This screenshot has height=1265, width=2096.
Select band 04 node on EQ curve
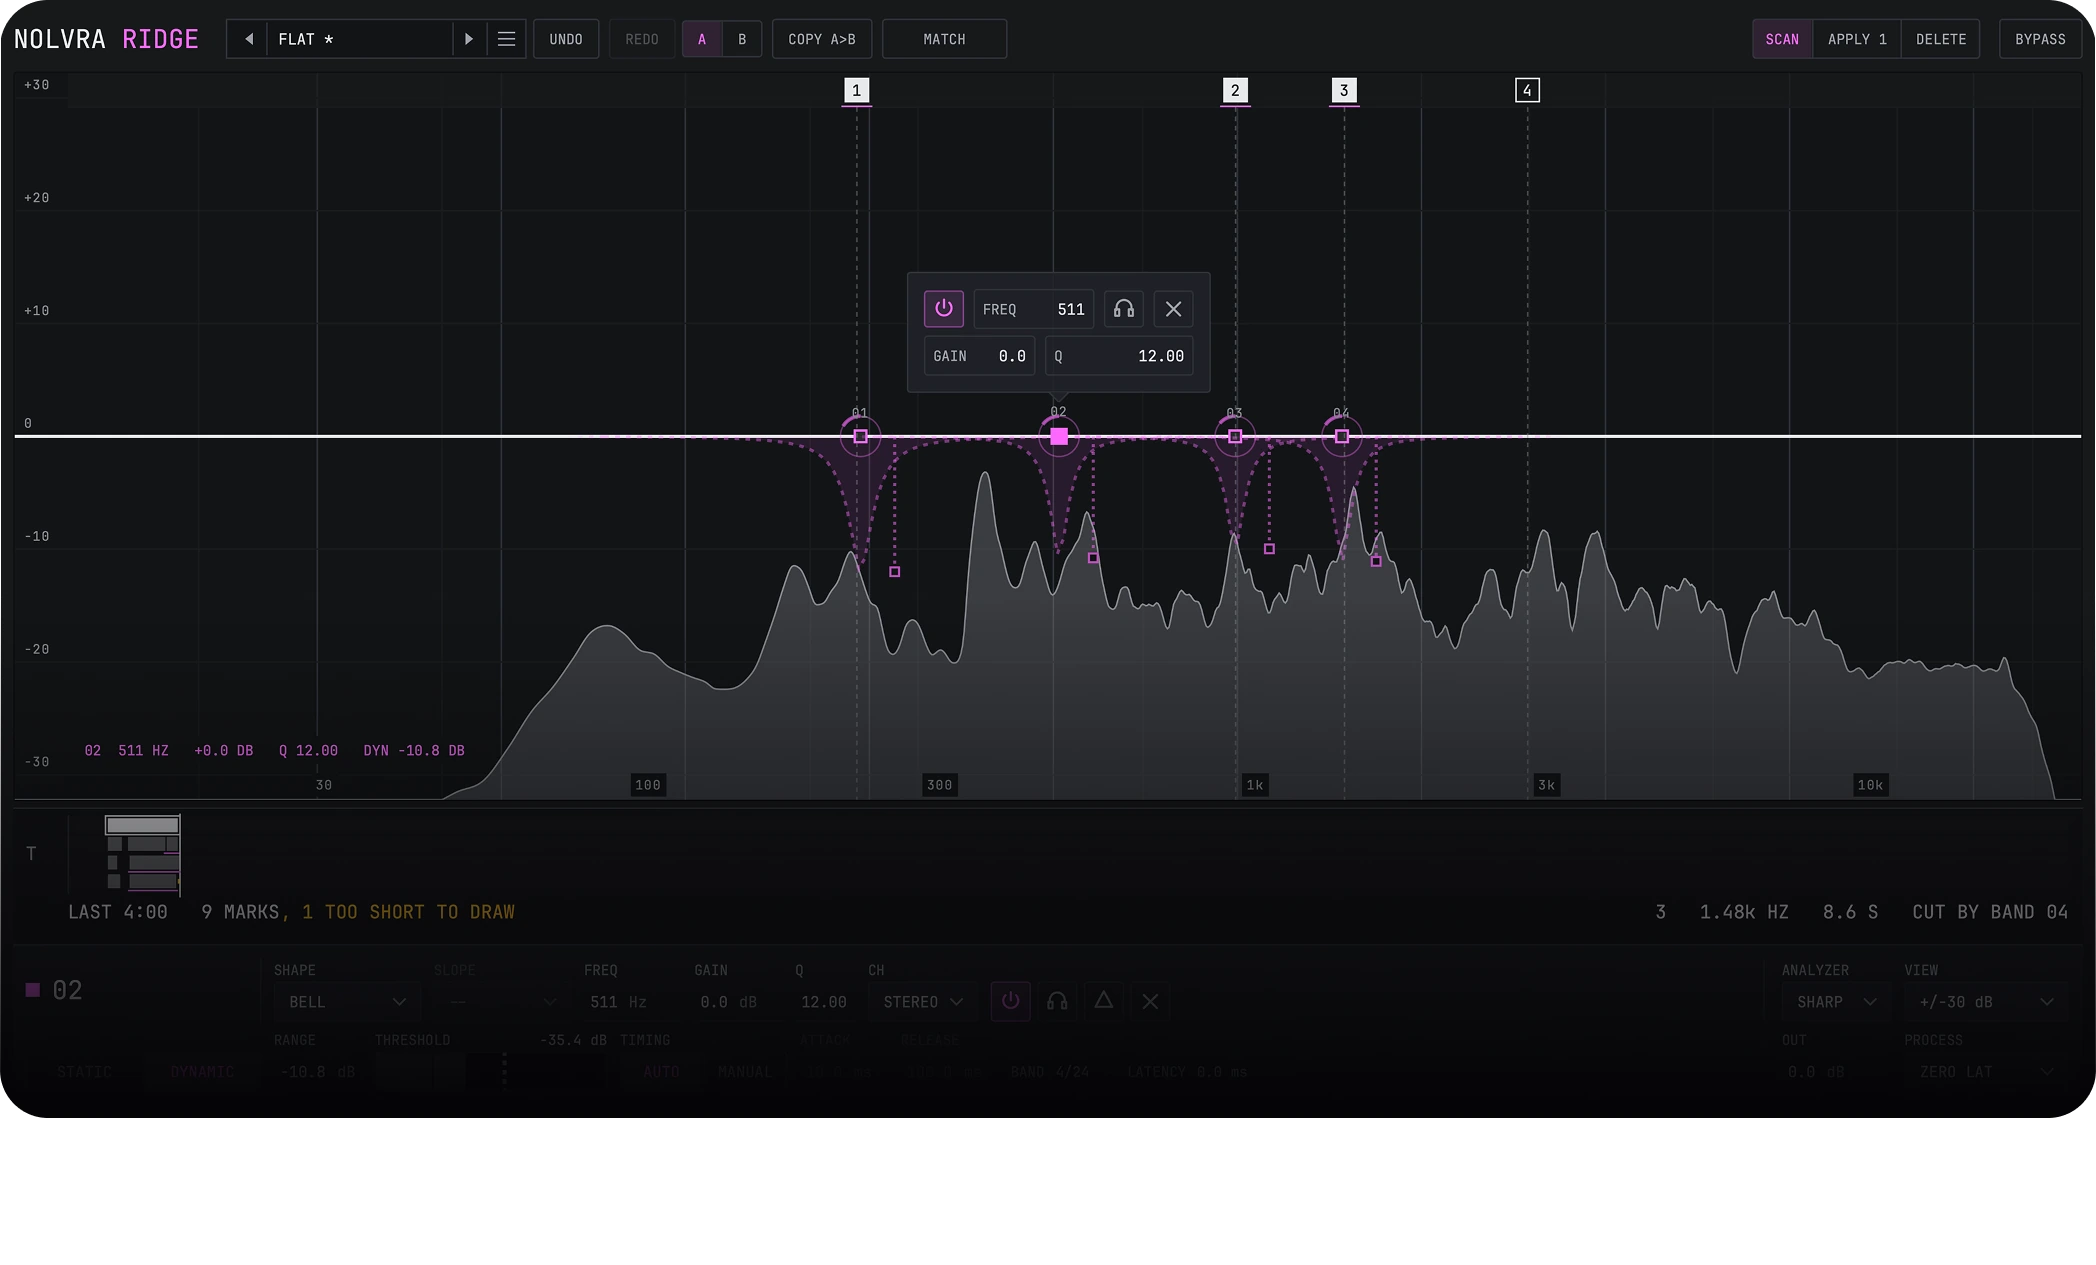pyautogui.click(x=1342, y=436)
